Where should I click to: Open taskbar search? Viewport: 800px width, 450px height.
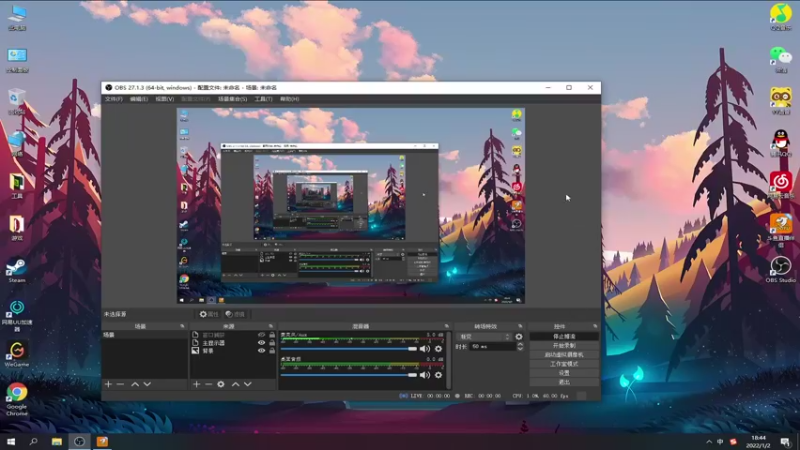pos(34,441)
